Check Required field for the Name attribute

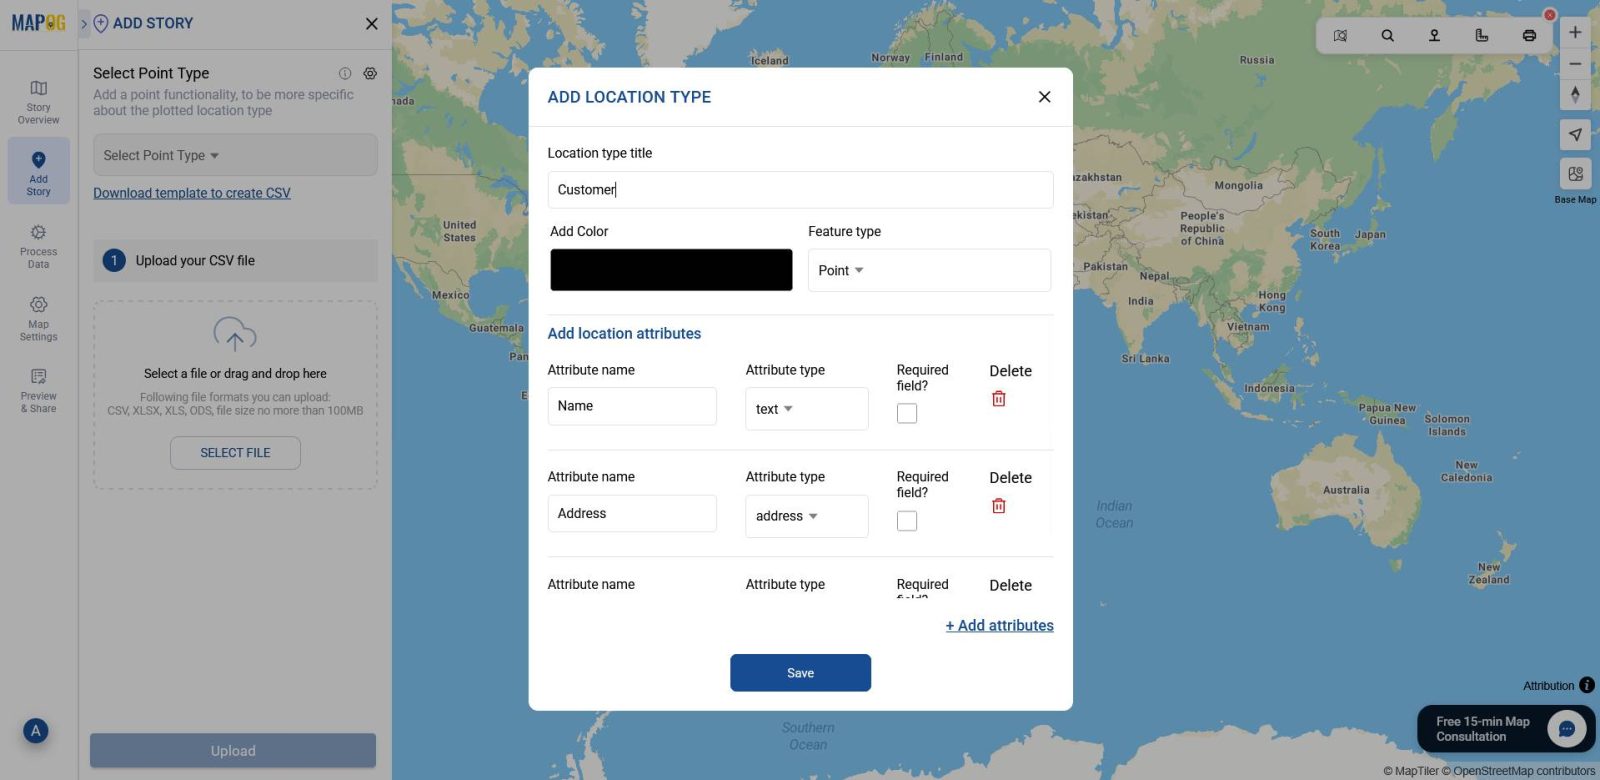click(x=906, y=412)
